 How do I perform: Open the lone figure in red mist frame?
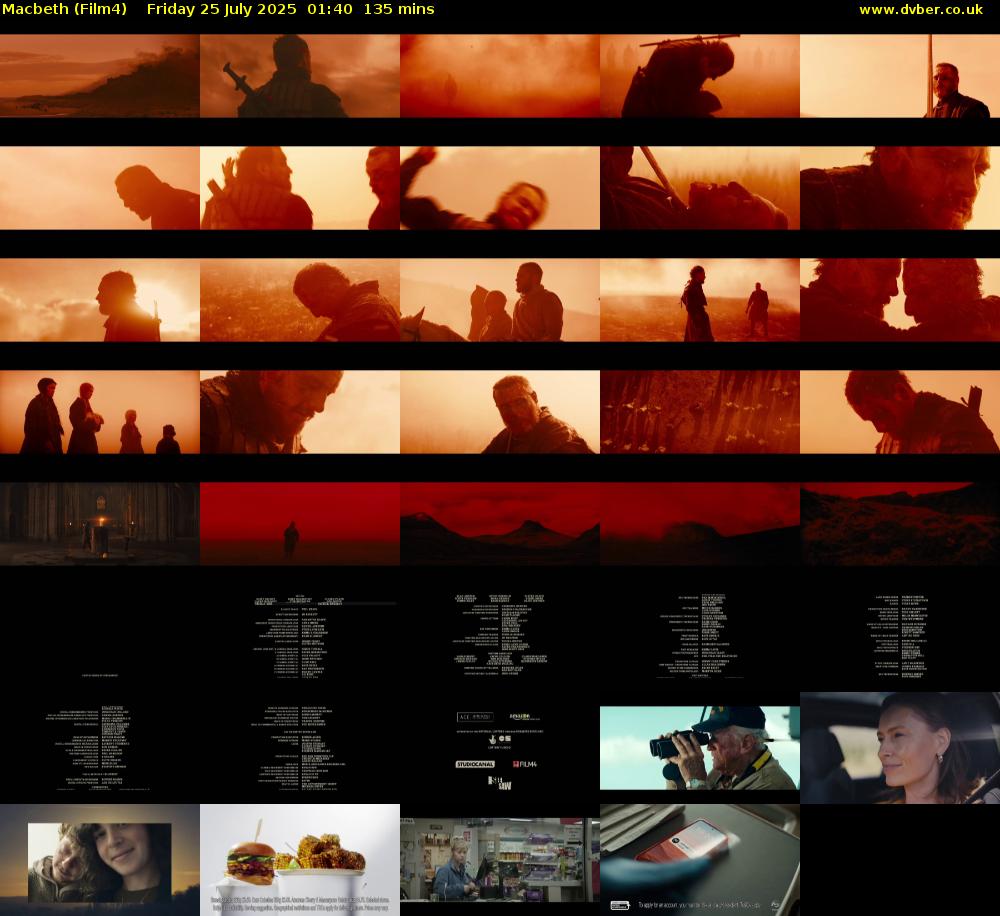point(300,524)
